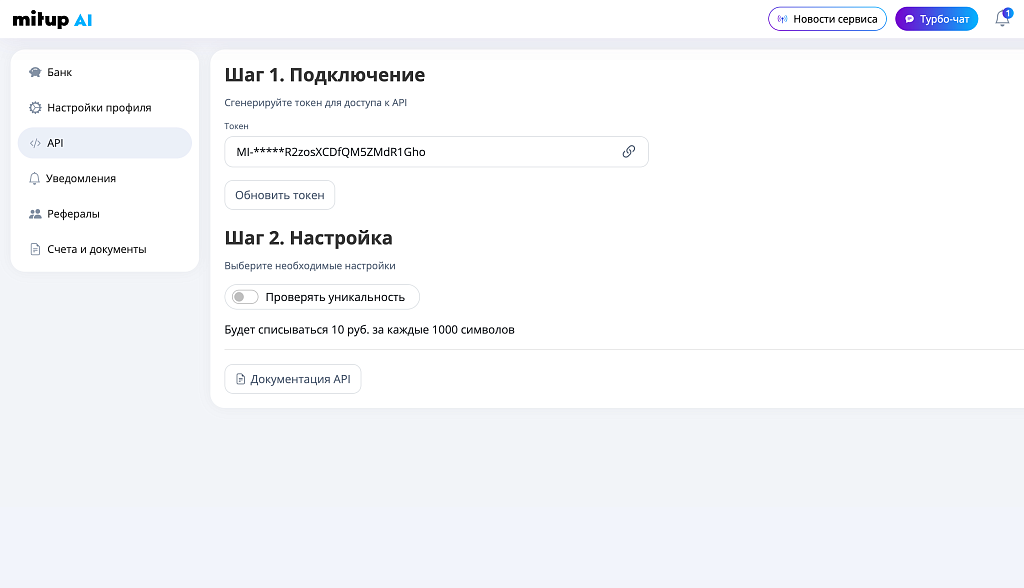Open the «Документация API»
The height and width of the screenshot is (588, 1024).
pos(293,379)
